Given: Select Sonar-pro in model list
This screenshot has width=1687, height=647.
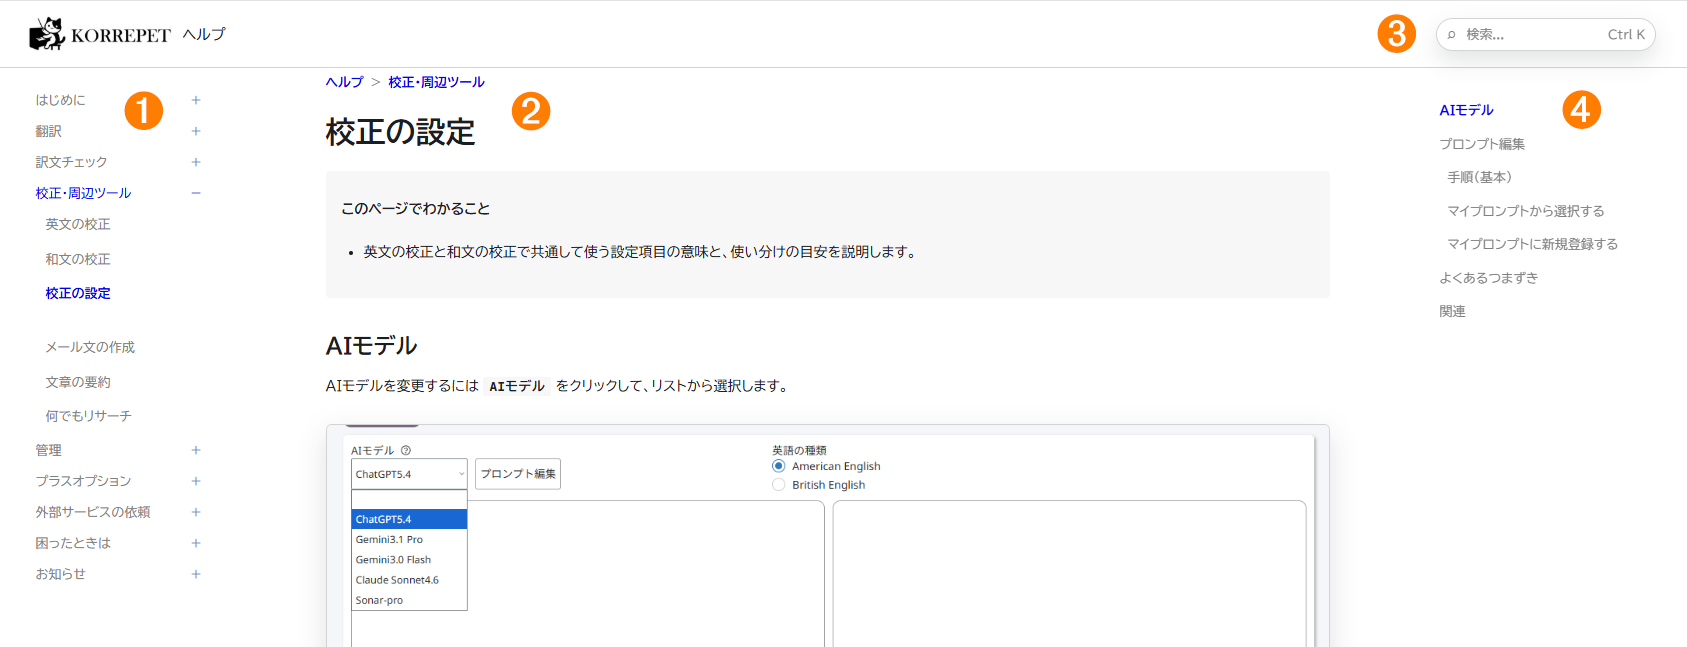Looking at the screenshot, I should (409, 600).
